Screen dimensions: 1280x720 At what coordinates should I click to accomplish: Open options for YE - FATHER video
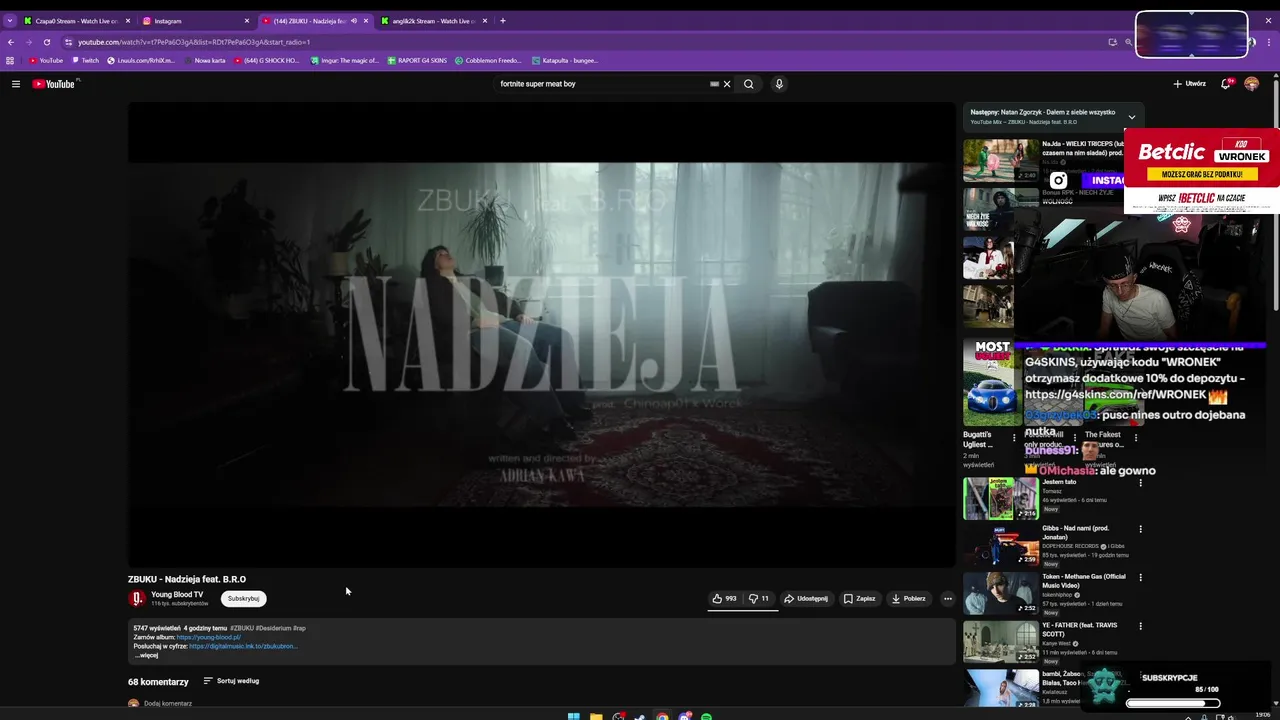tap(1140, 625)
